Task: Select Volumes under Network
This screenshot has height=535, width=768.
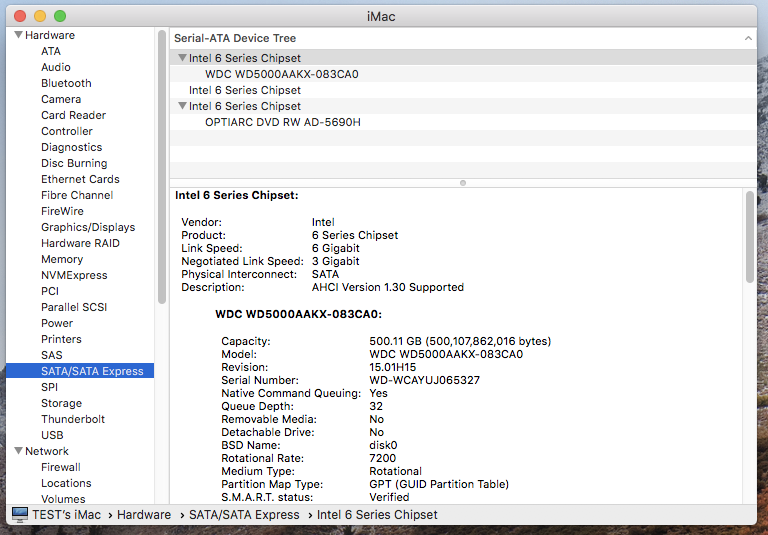Action: [x=63, y=499]
